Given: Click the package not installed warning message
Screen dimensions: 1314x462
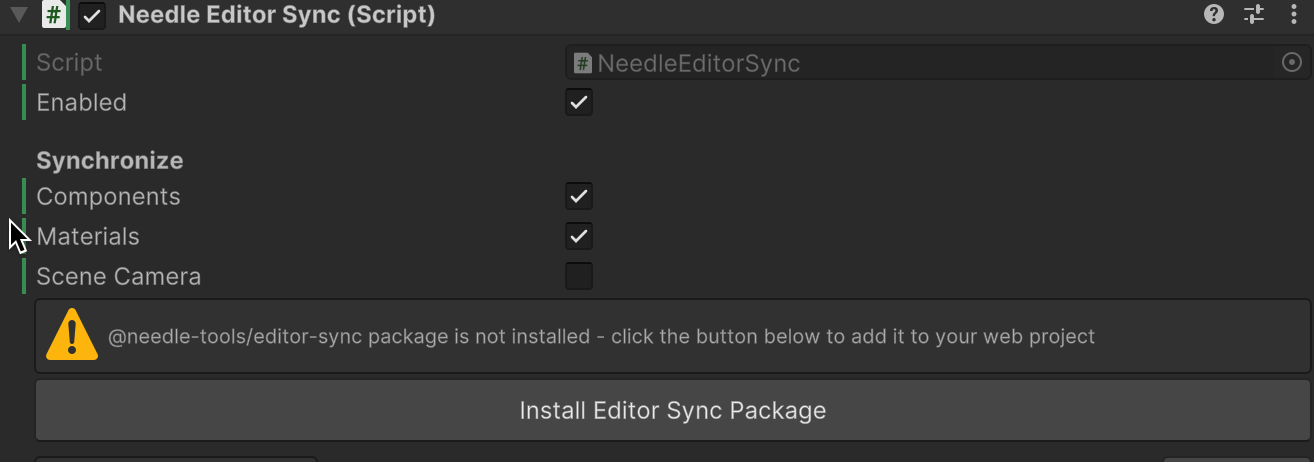Looking at the screenshot, I should pyautogui.click(x=601, y=337).
